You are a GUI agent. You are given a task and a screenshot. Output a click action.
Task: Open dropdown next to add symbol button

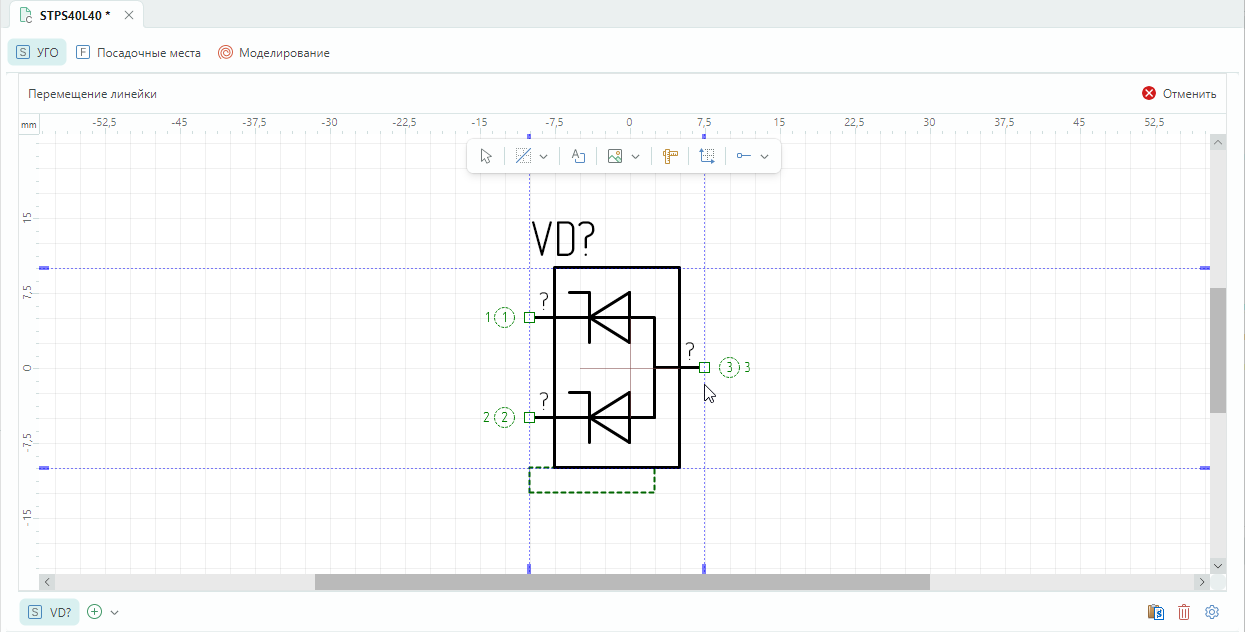114,612
